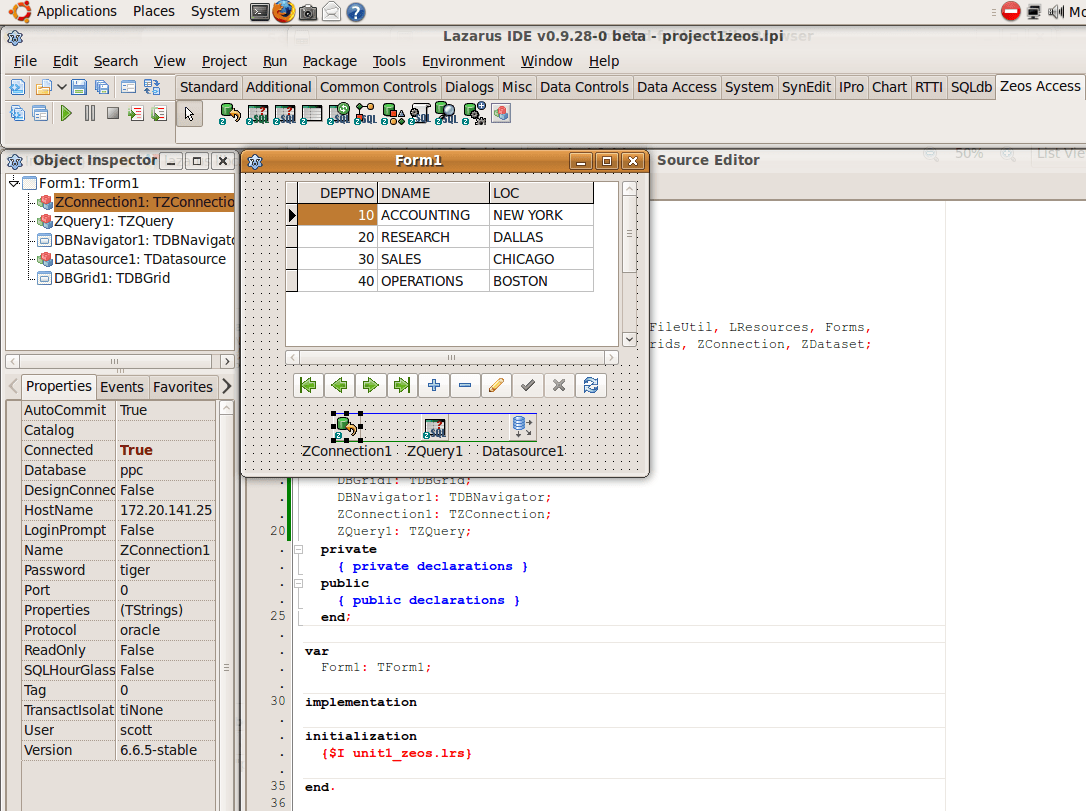
Task: Click navigator Refresh button
Action: [x=591, y=386]
